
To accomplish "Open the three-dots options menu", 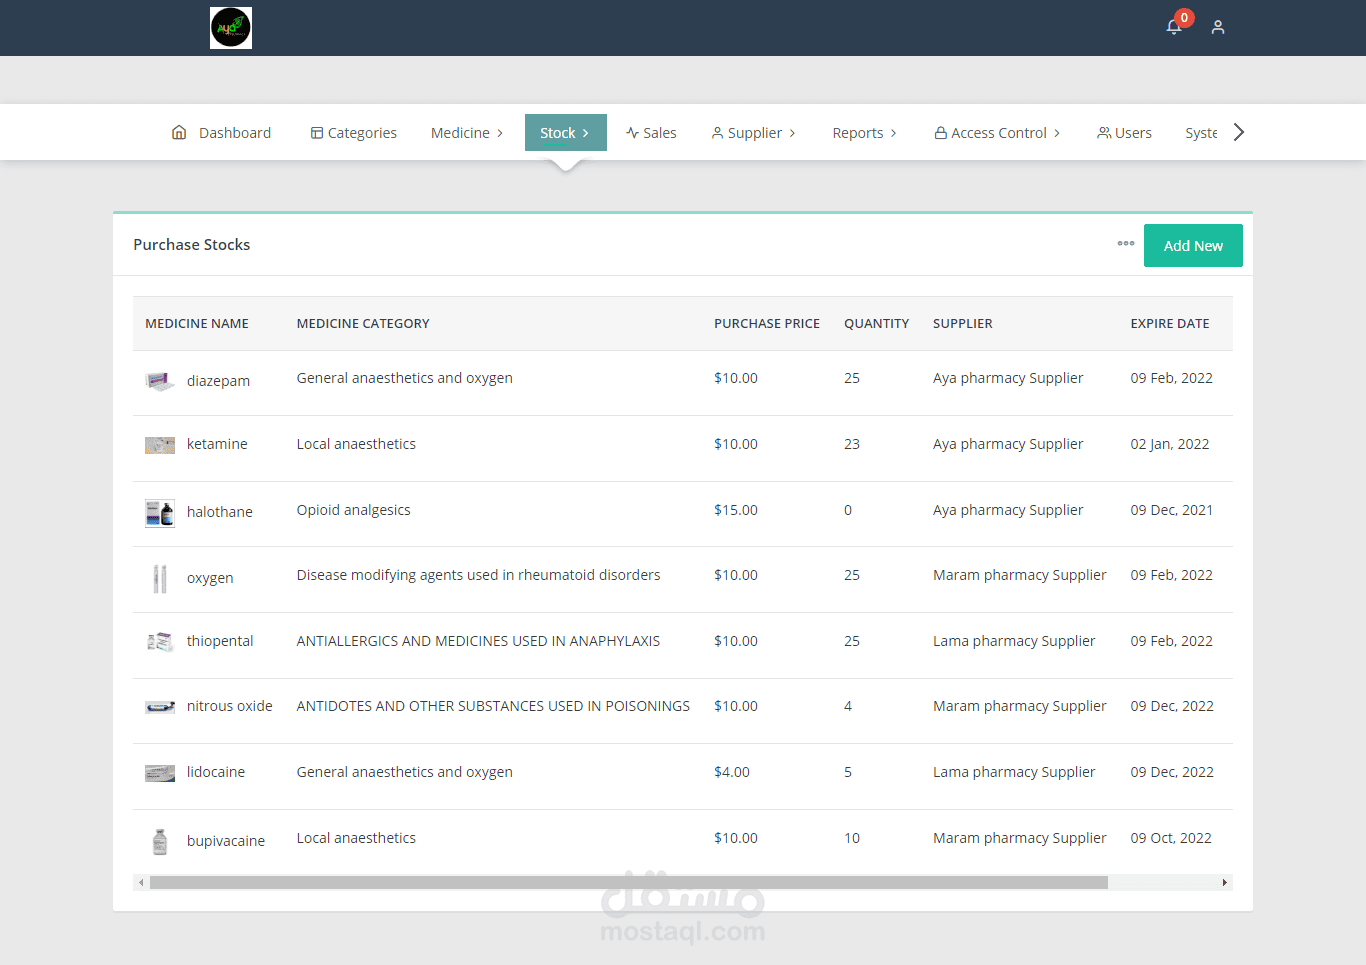I will click(x=1126, y=243).
